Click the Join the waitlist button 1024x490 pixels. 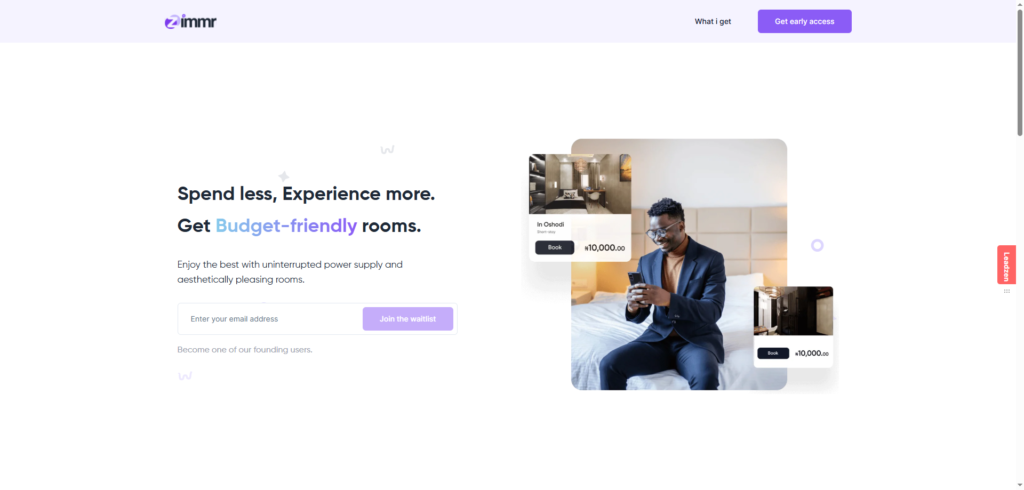click(408, 319)
